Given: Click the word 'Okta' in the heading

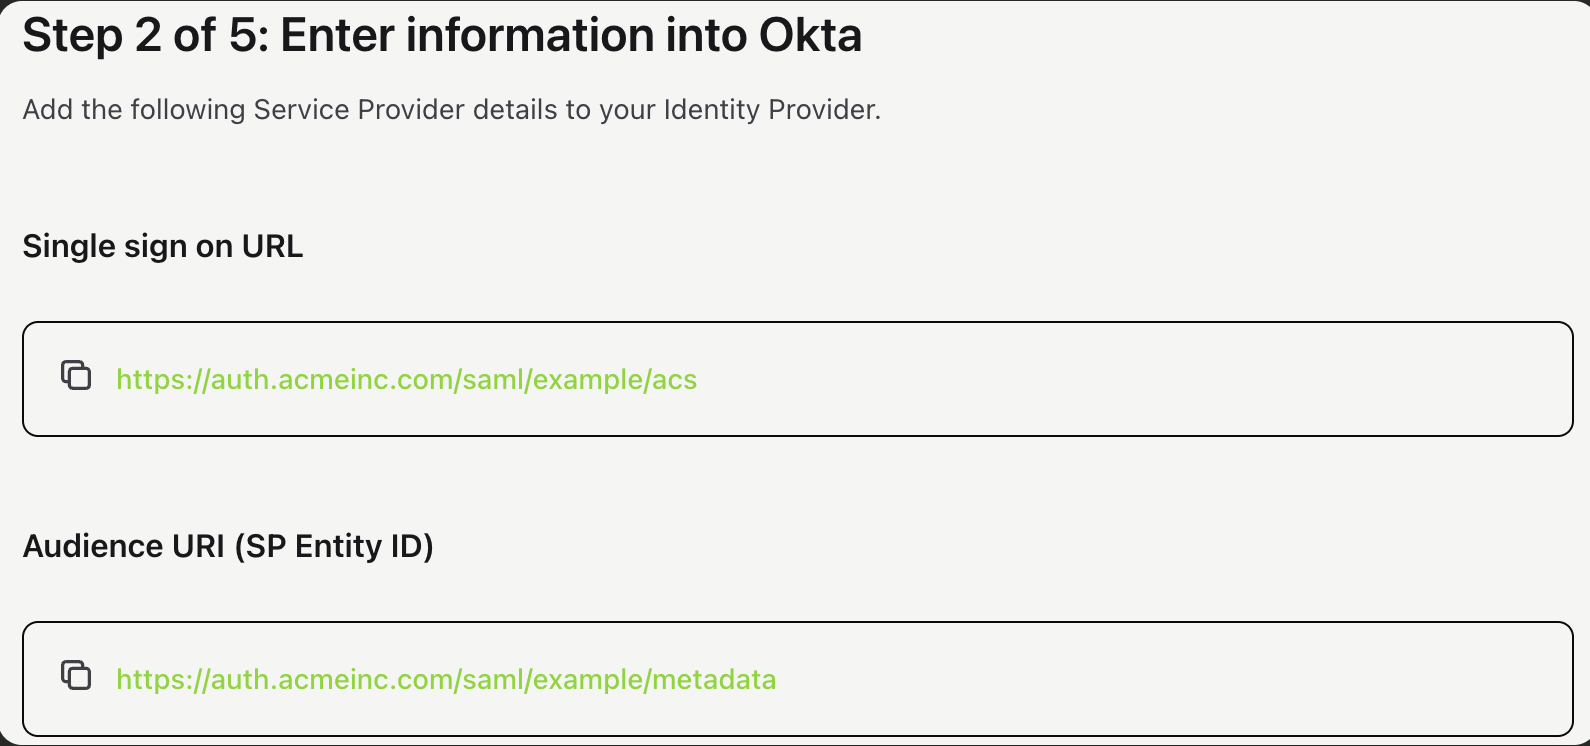Looking at the screenshot, I should point(810,36).
